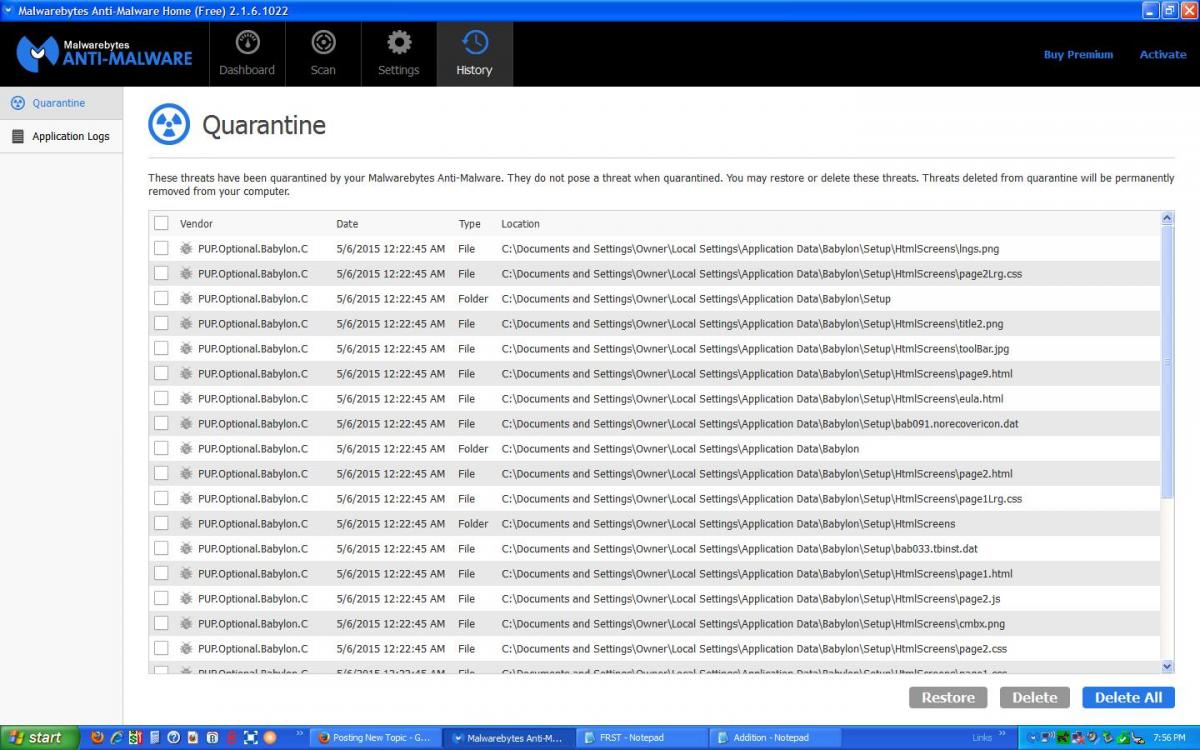Open the Scan tab
The image size is (1200, 750).
(x=323, y=54)
